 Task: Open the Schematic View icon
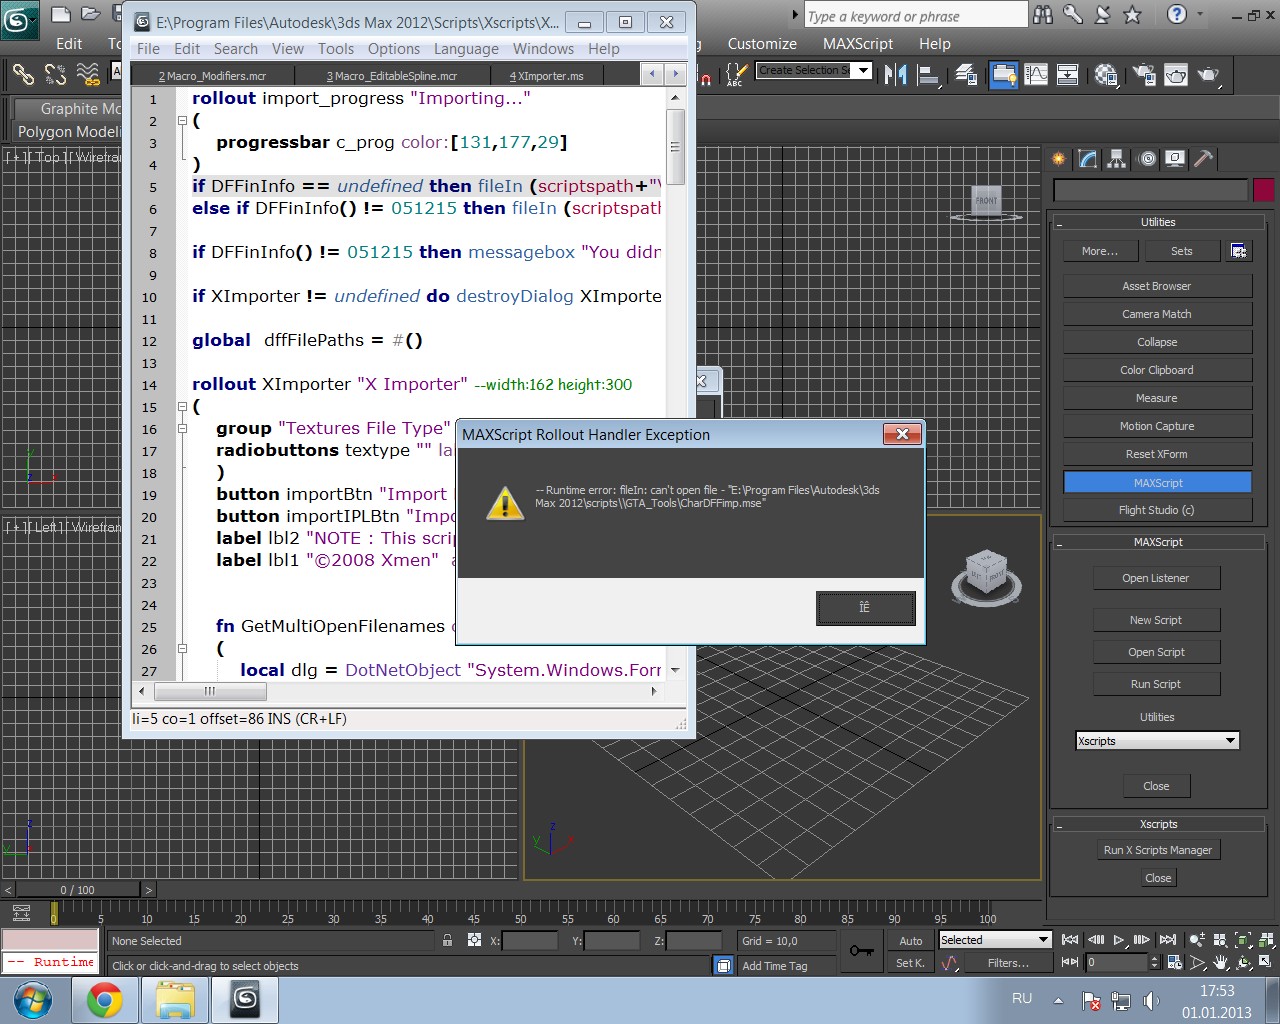tap(1067, 74)
